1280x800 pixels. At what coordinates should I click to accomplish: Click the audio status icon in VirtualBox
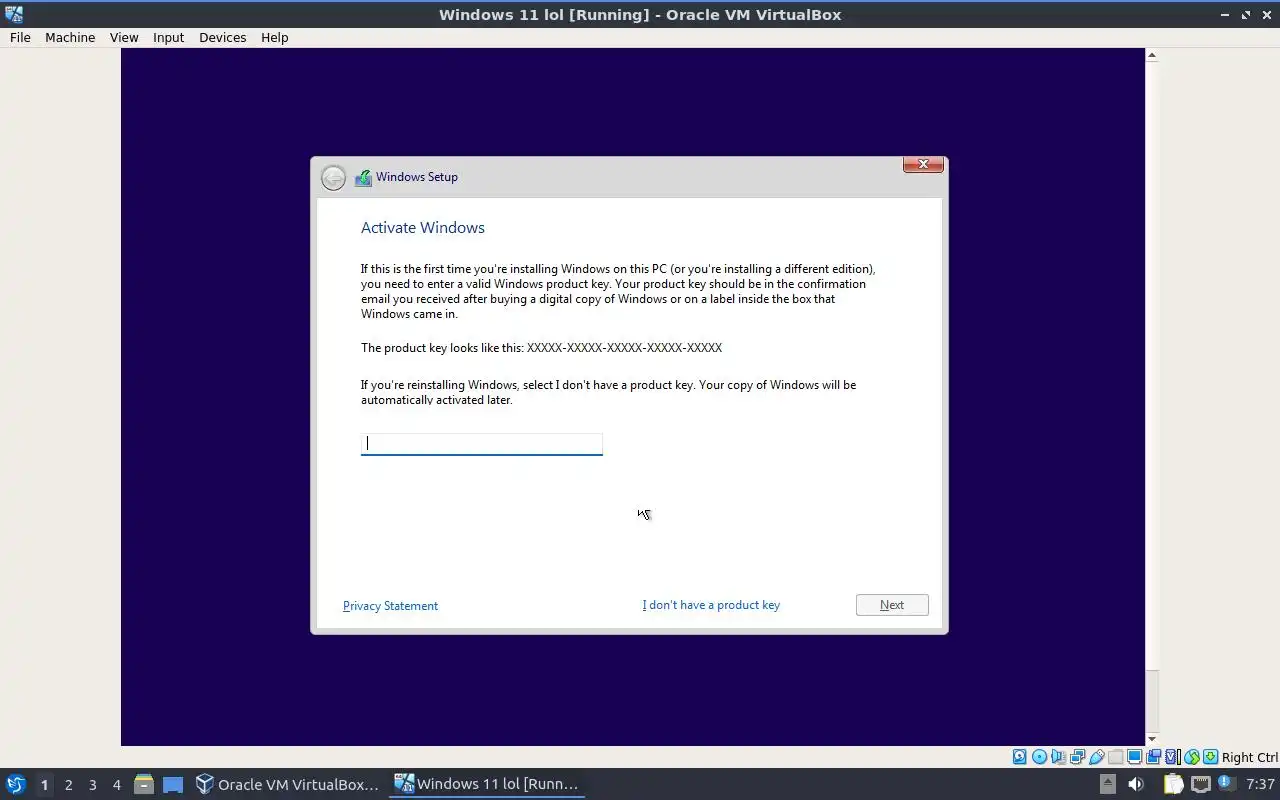1058,757
